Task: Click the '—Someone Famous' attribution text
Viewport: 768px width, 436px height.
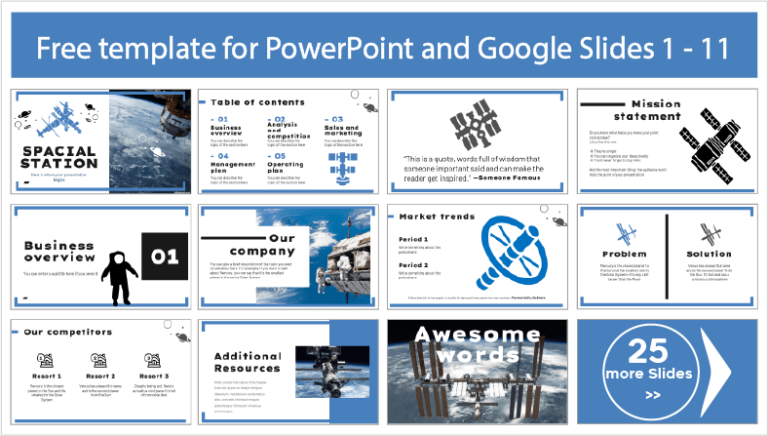Action: tap(507, 178)
